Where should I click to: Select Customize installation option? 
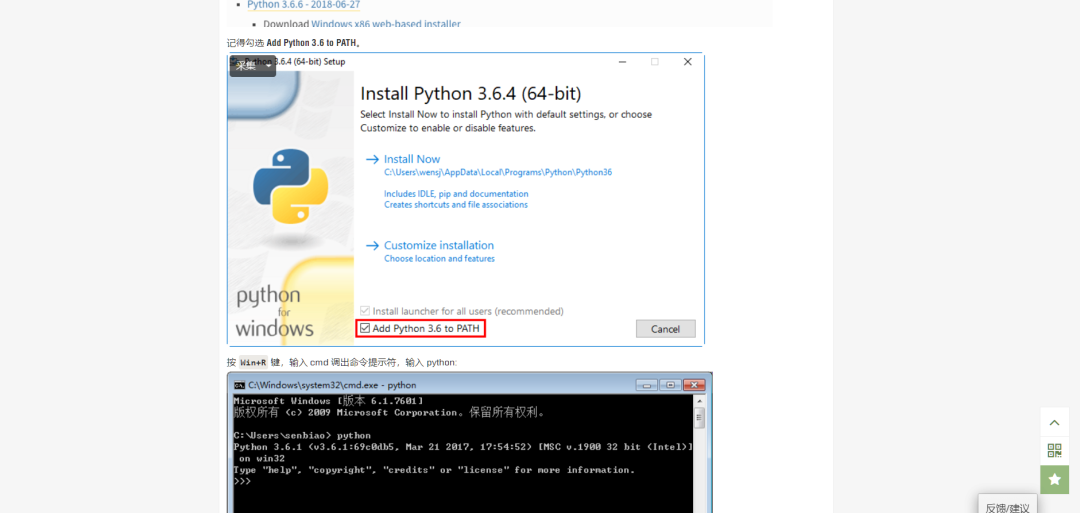coord(438,245)
